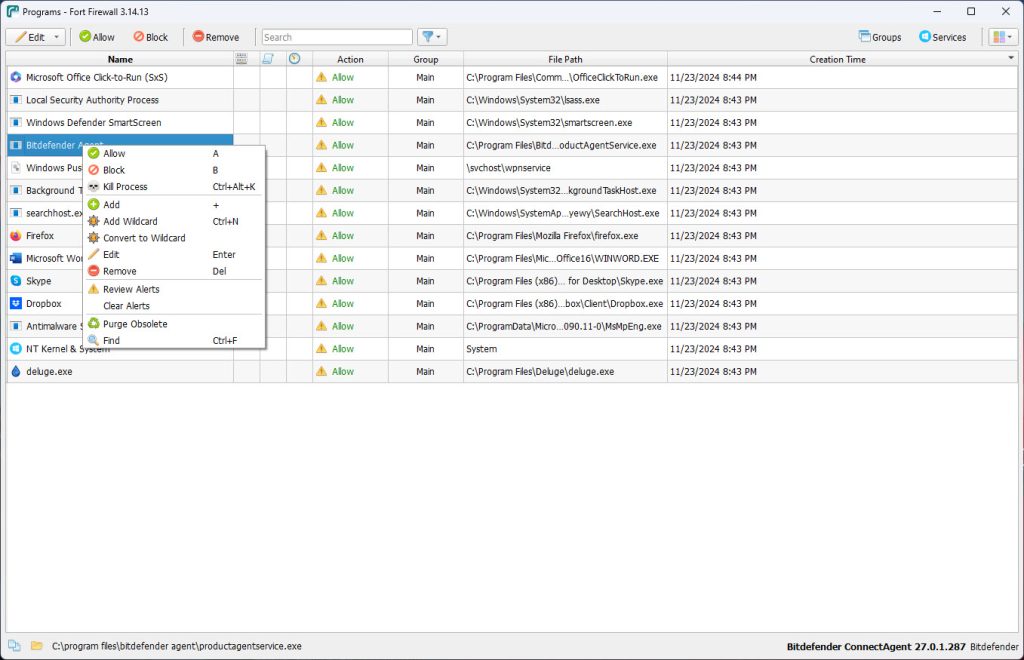The image size is (1024, 660).
Task: Open the colored-grid options dropdown at top right
Action: coord(1002,37)
